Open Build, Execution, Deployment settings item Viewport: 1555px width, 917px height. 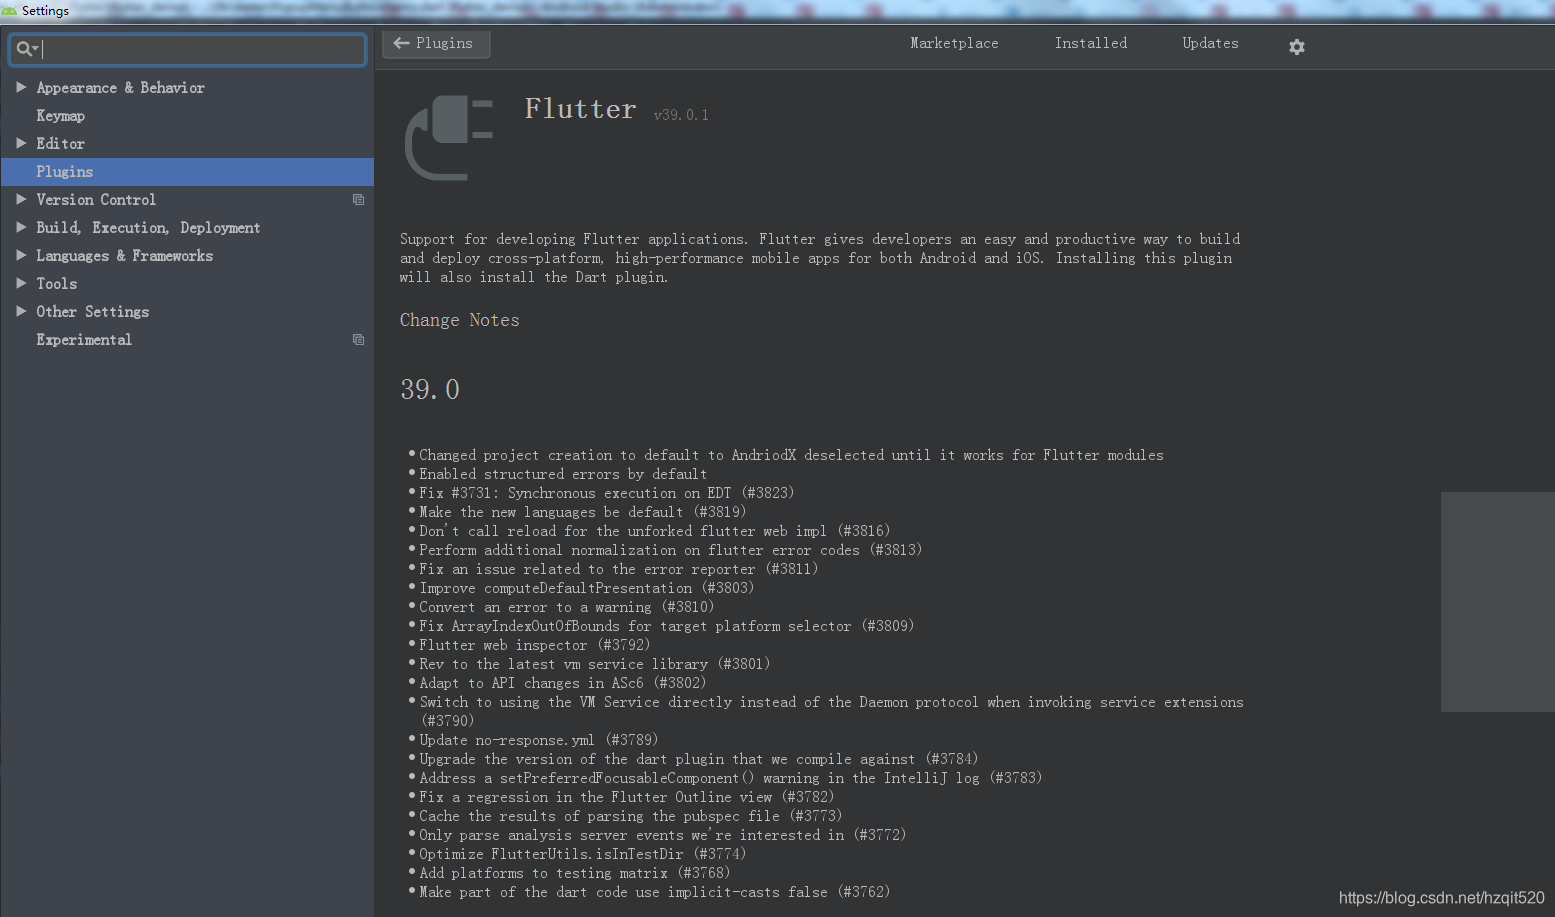[x=148, y=228]
